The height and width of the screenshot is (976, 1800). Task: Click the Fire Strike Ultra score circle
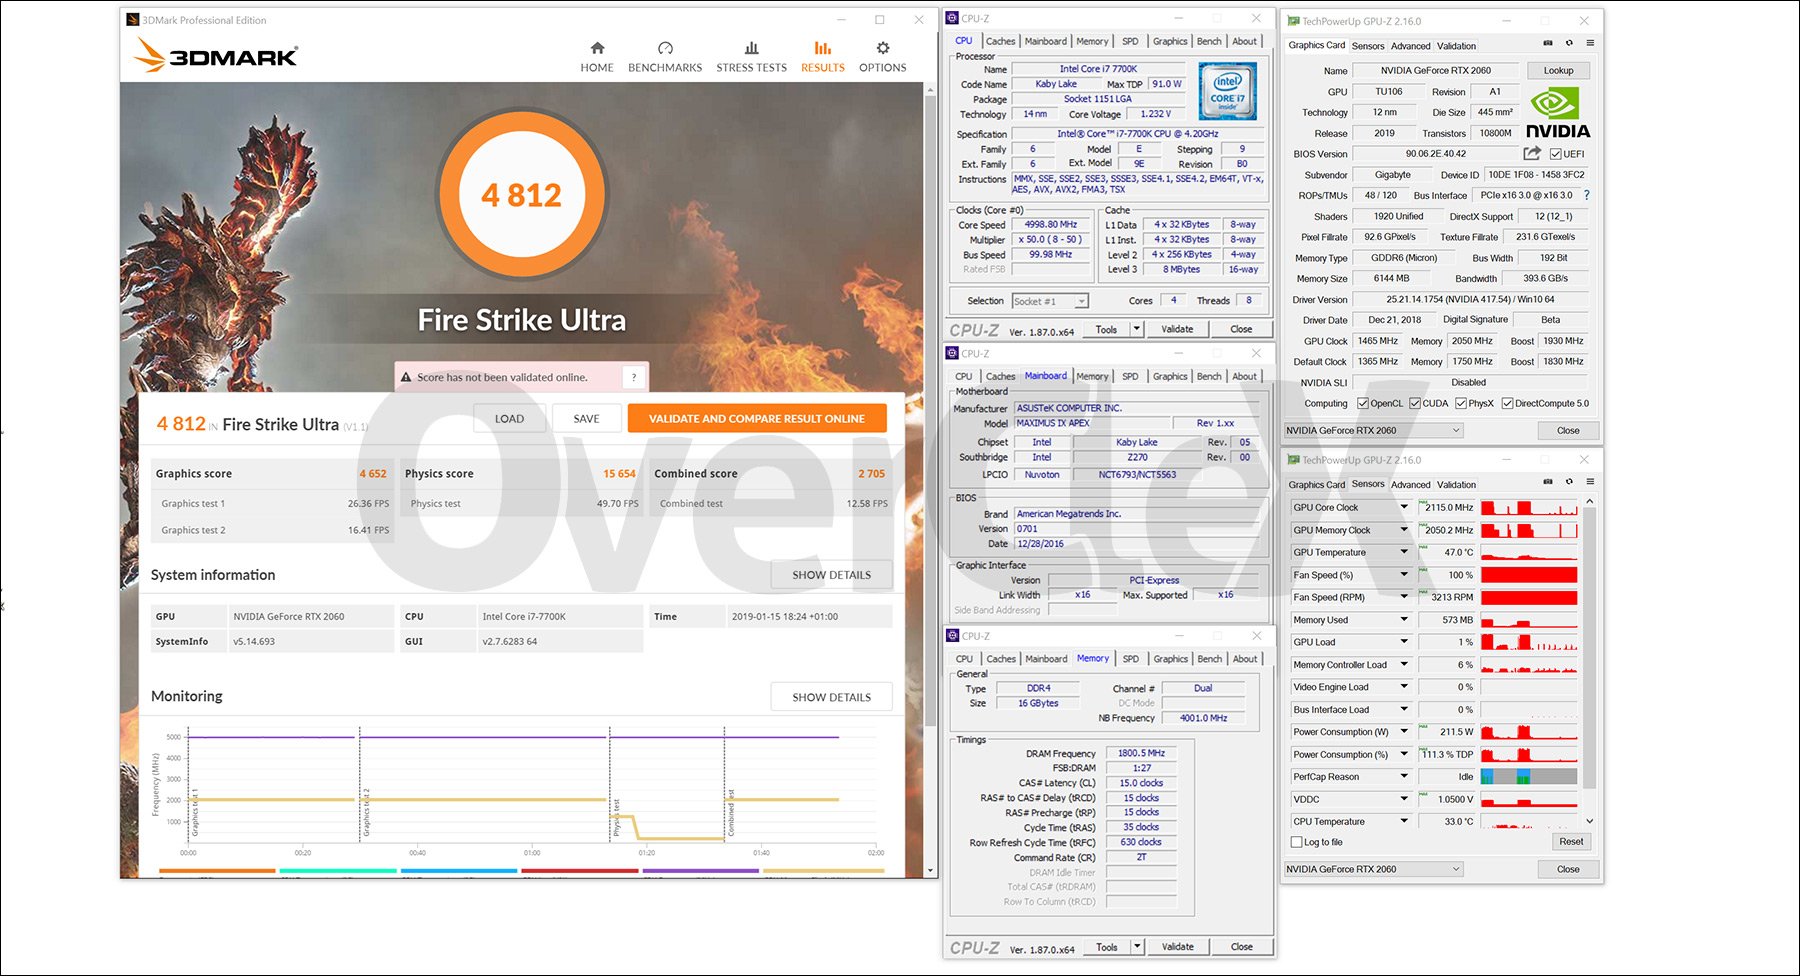(x=521, y=195)
